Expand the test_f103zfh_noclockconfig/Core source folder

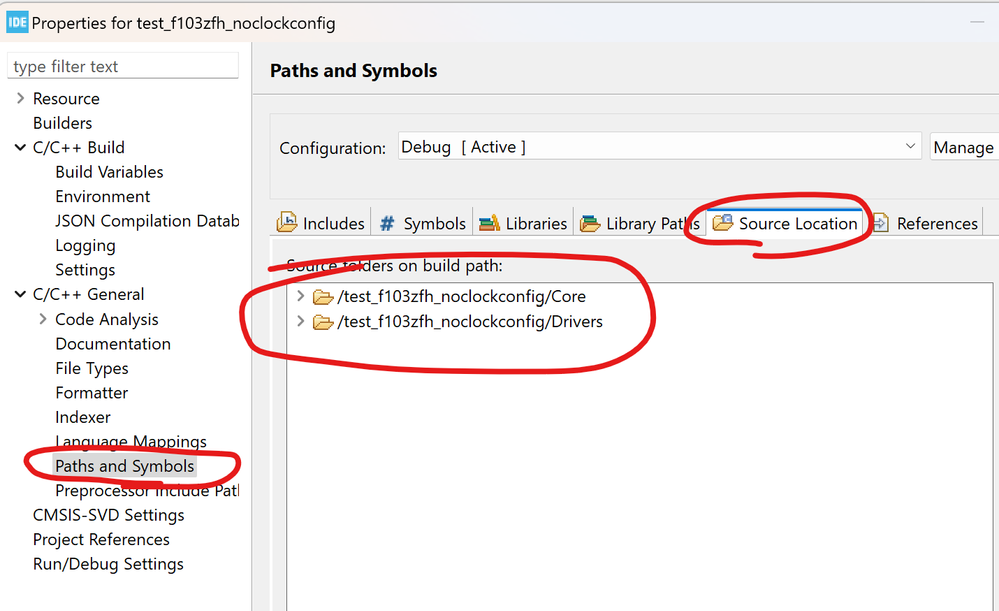click(301, 296)
